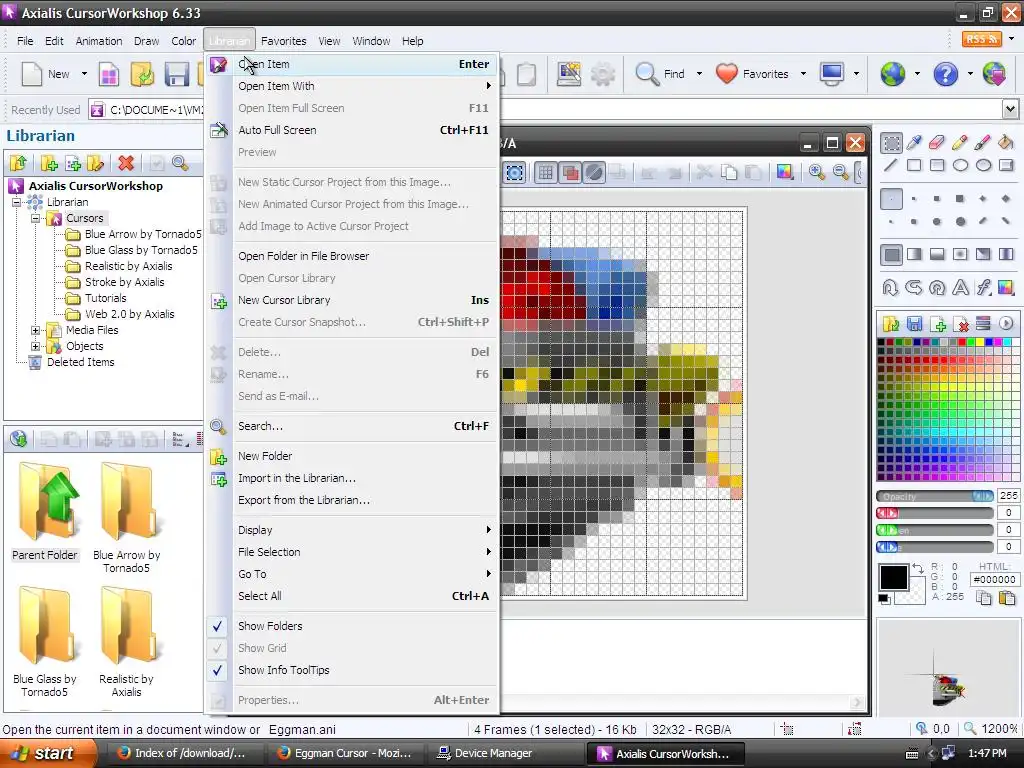Select Deleted Items in the tree

pos(80,362)
